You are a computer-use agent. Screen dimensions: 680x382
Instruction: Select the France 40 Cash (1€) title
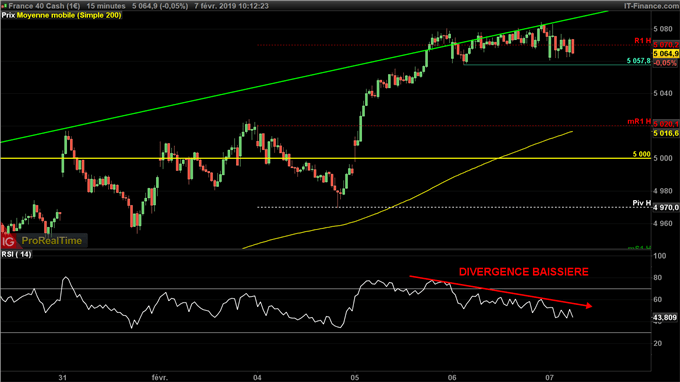pyautogui.click(x=44, y=6)
